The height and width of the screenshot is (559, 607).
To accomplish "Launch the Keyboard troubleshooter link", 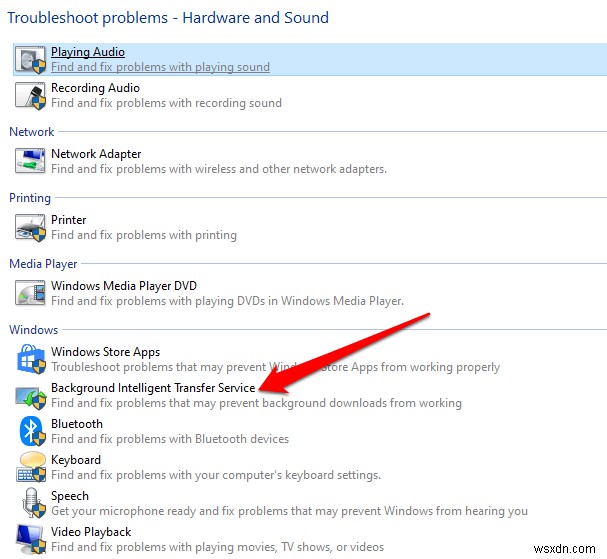I will pos(76,460).
